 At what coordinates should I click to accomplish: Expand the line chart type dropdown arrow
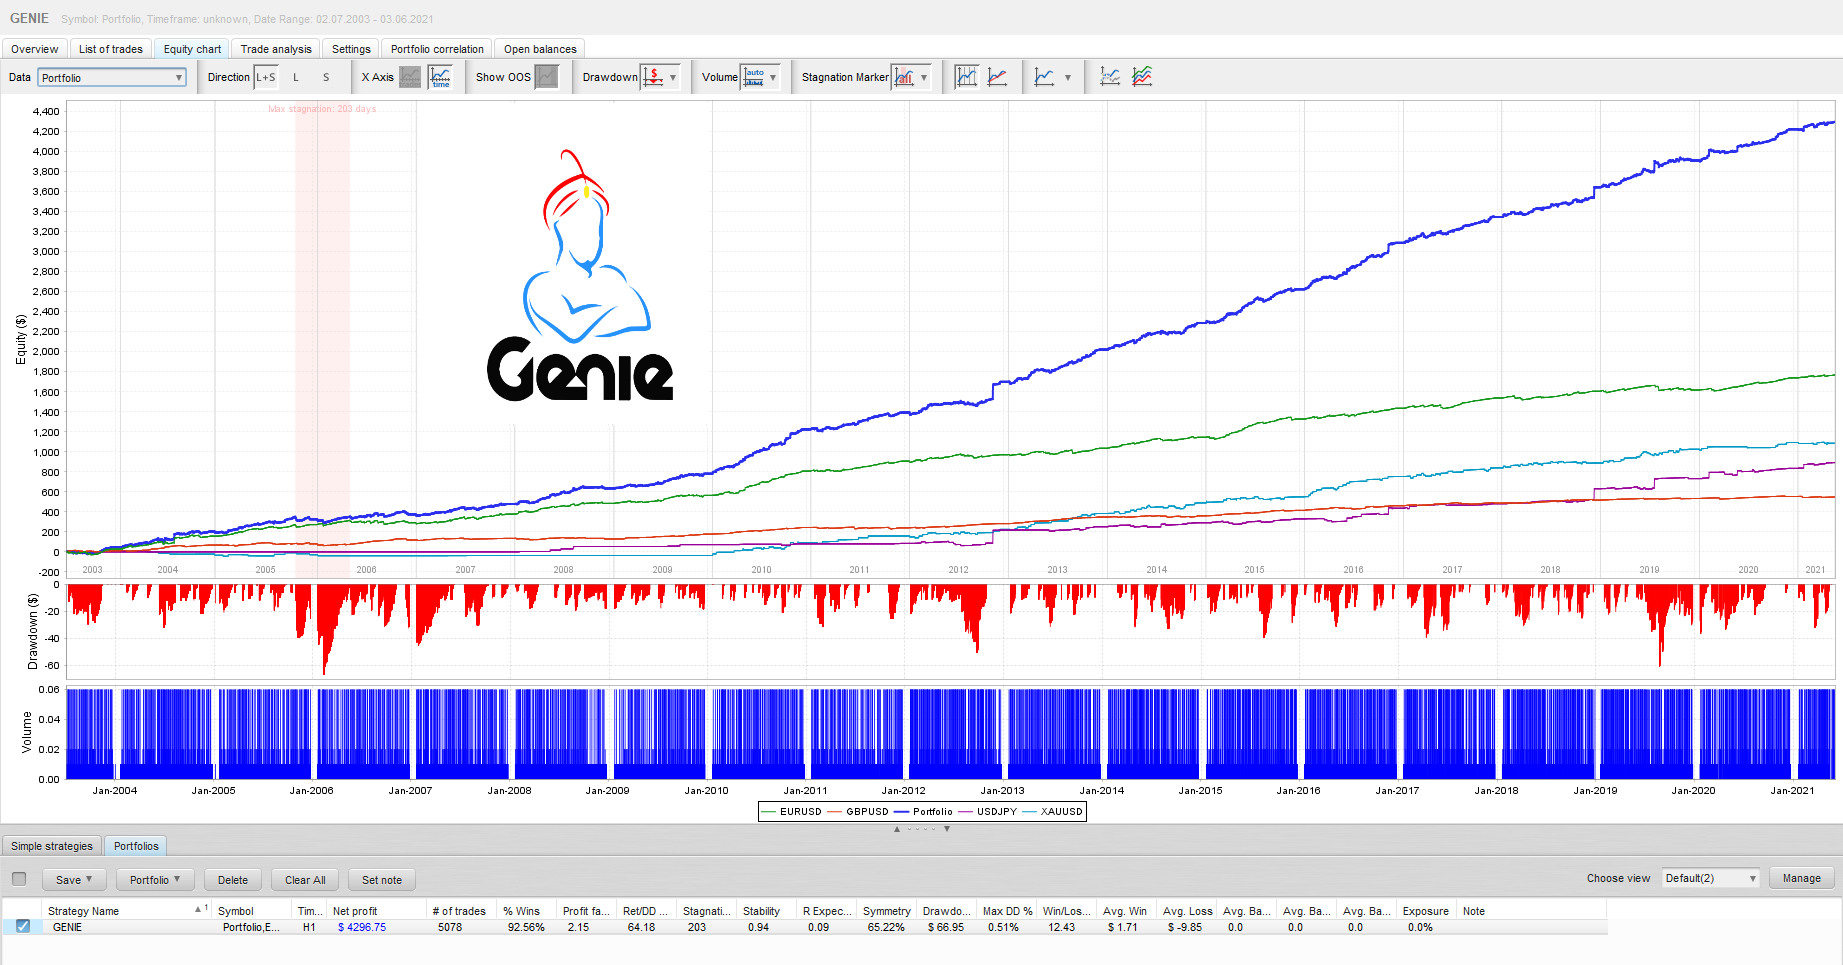coord(1067,77)
